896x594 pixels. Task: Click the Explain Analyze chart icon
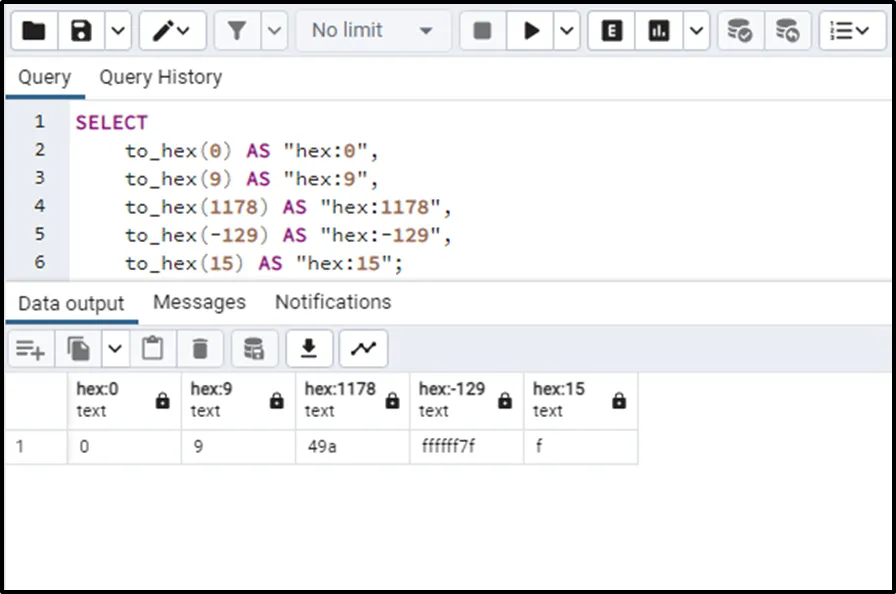pos(659,31)
